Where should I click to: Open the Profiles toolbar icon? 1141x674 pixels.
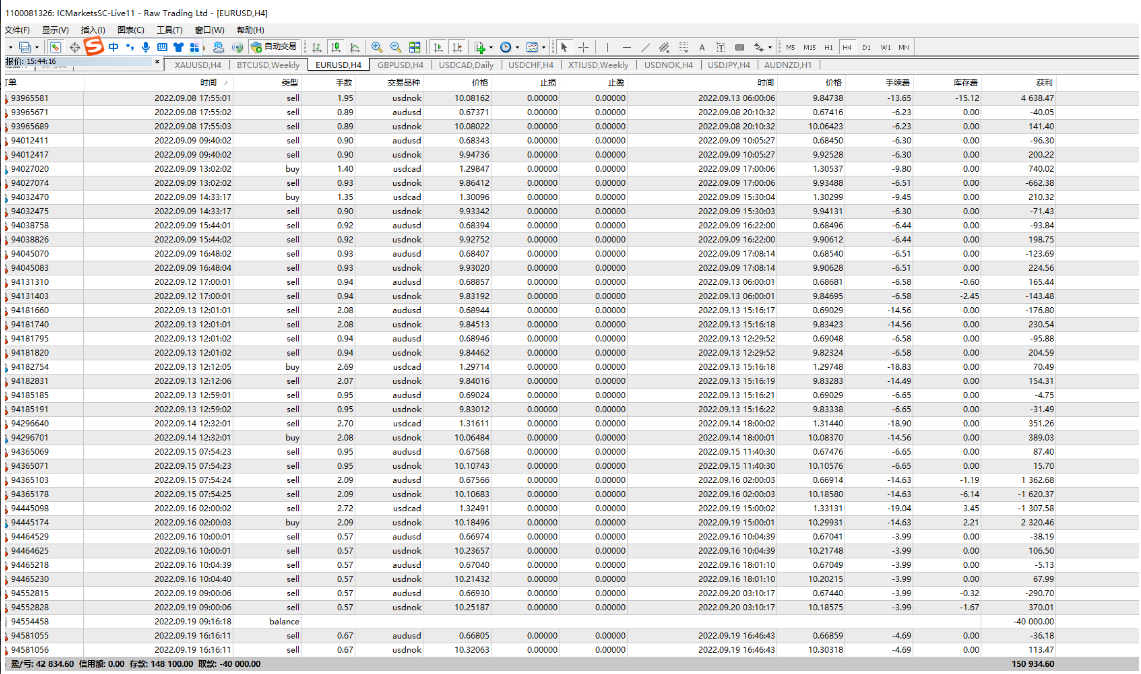pyautogui.click(x=25, y=47)
